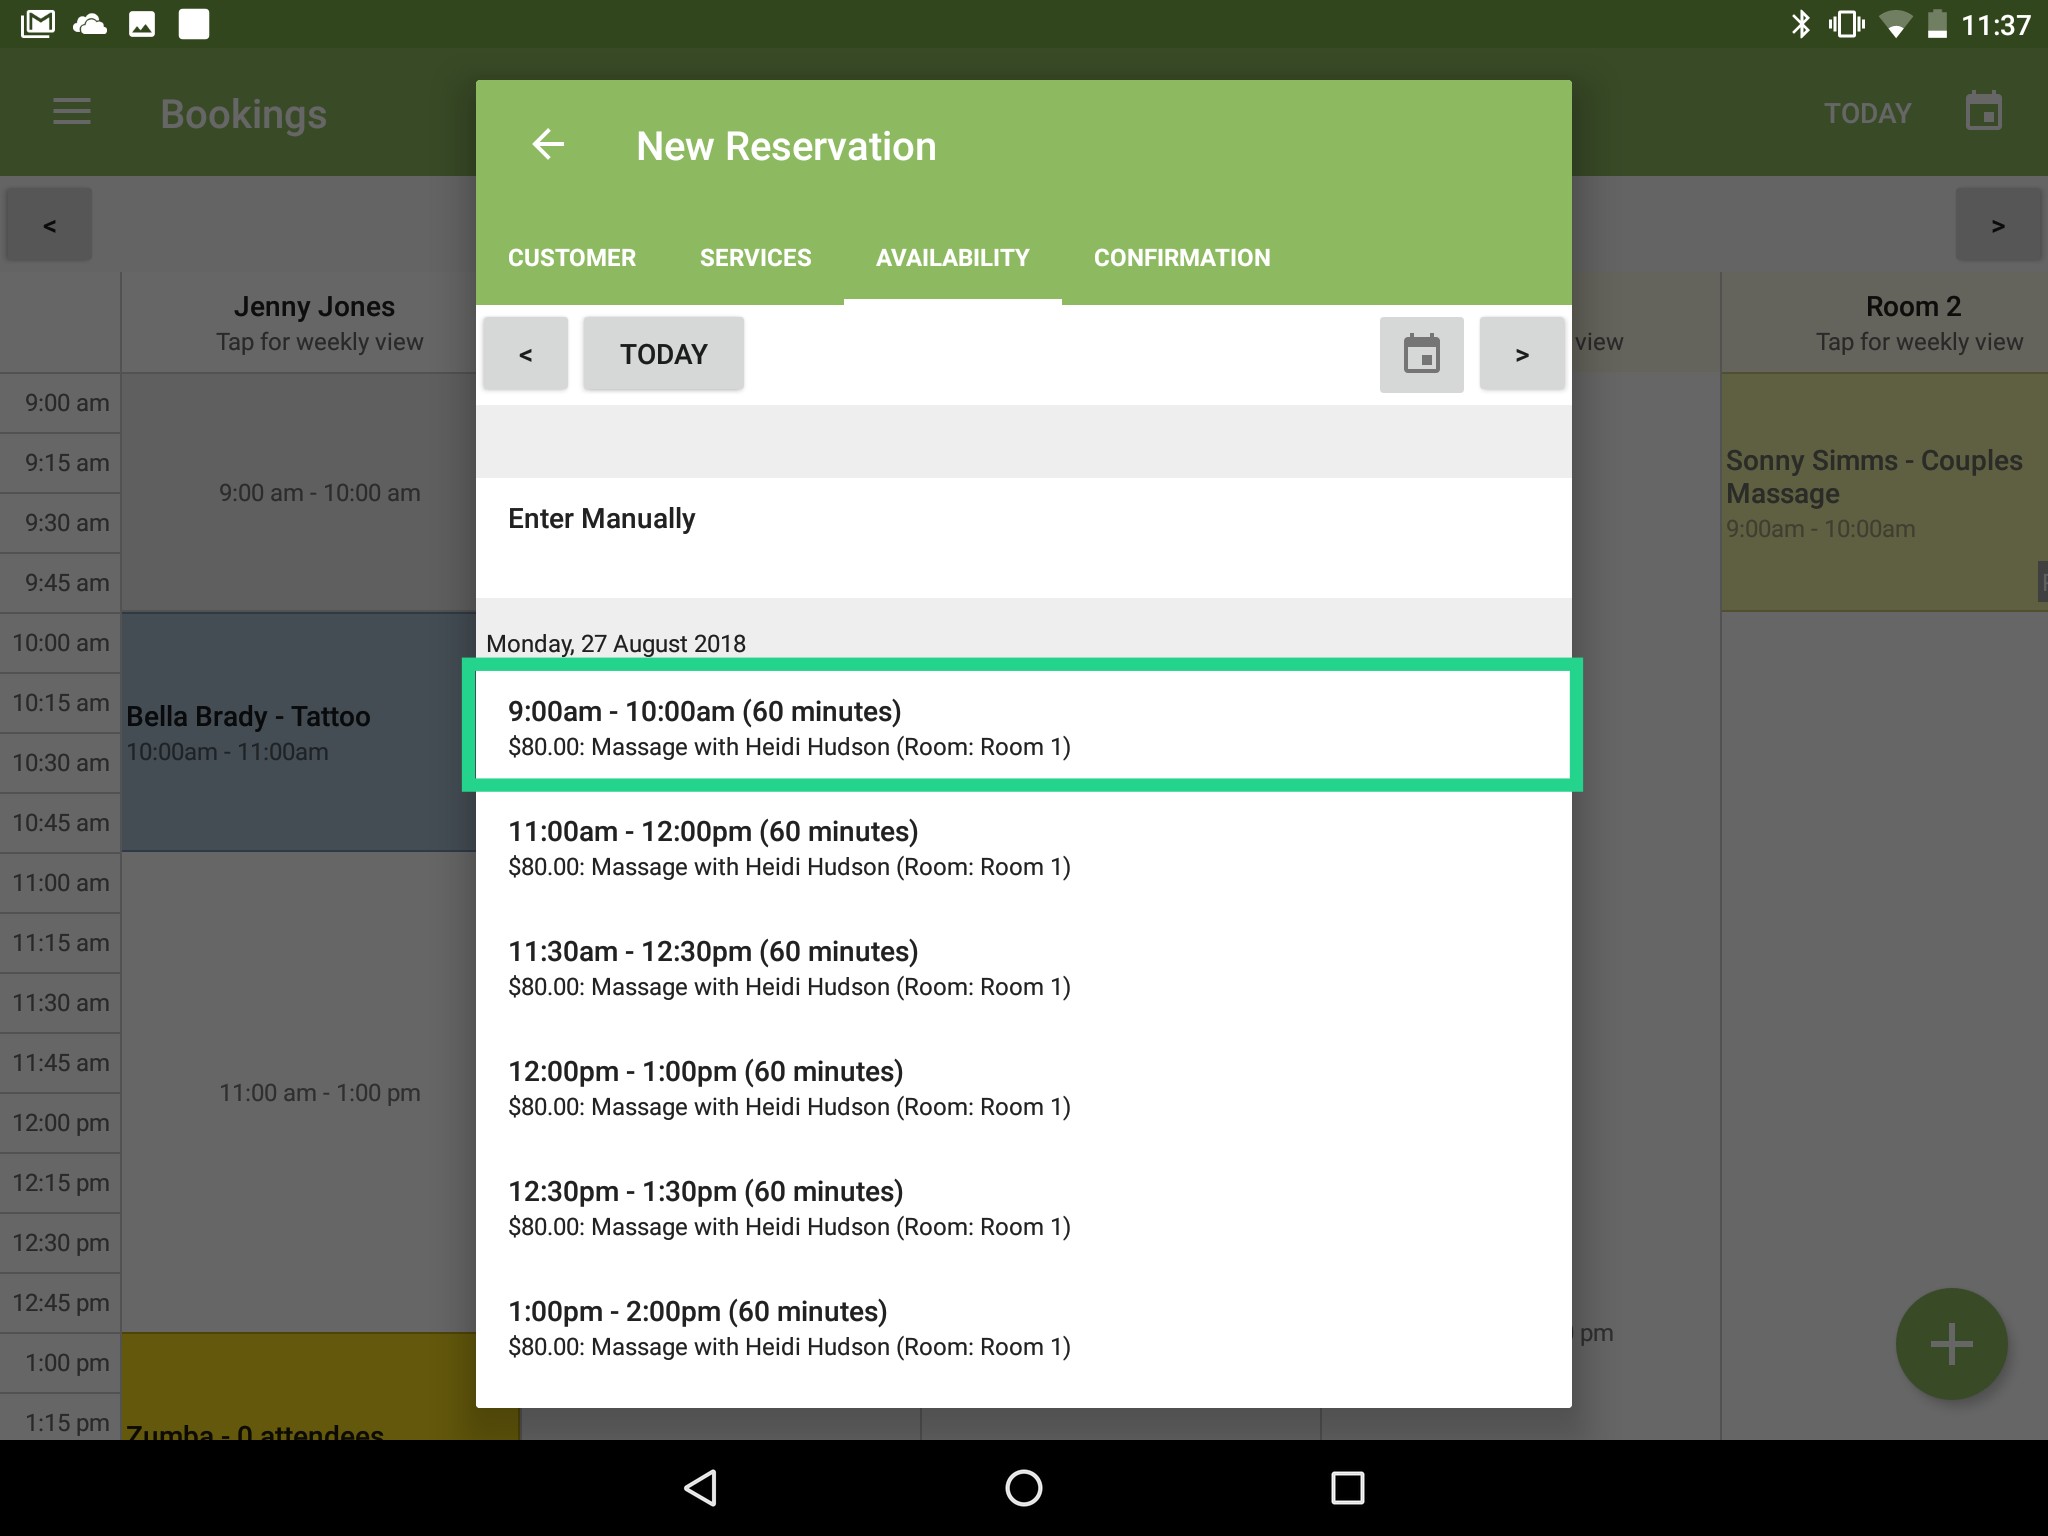
Task: Select the 11:00am - 12:00pm time slot
Action: tap(1020, 847)
